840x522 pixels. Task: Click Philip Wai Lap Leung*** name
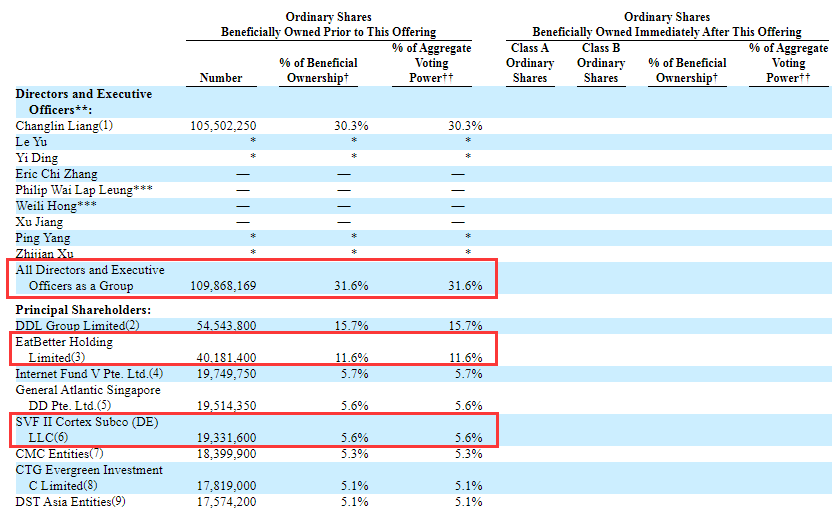(x=84, y=190)
